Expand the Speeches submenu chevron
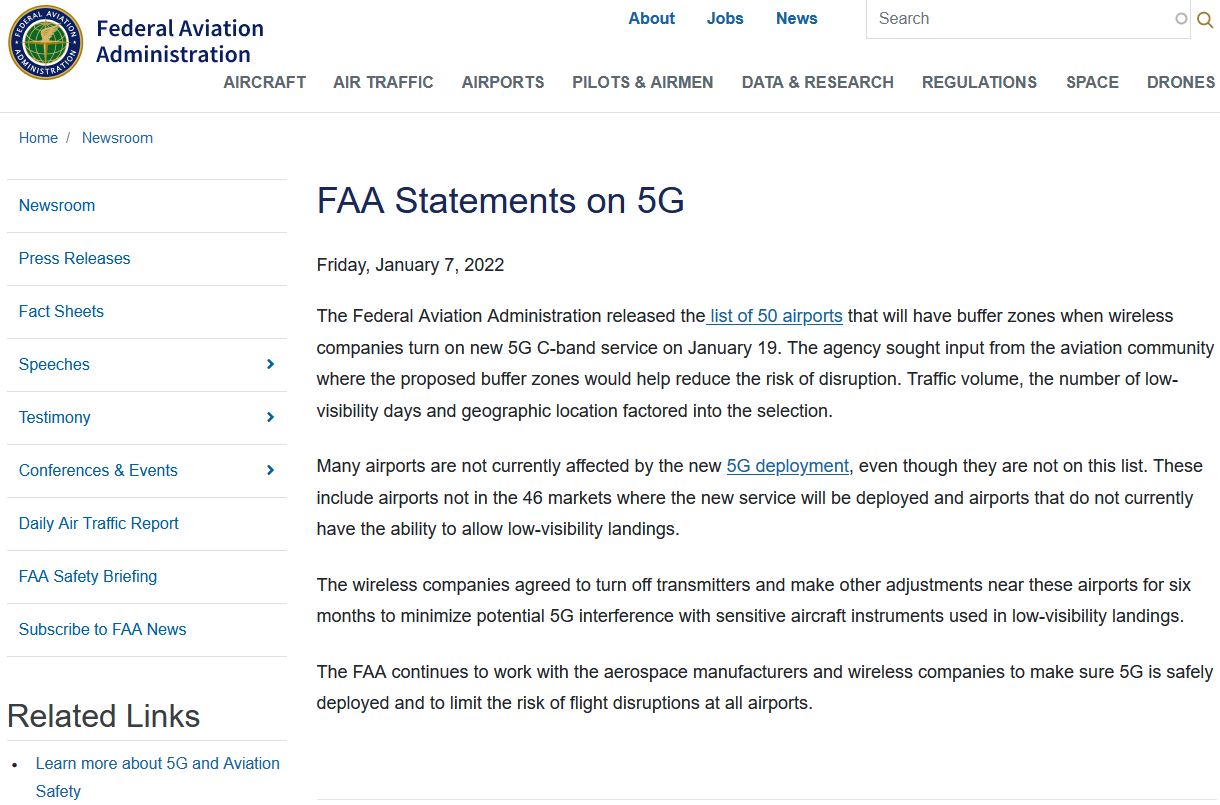The height and width of the screenshot is (805, 1220). (x=270, y=364)
